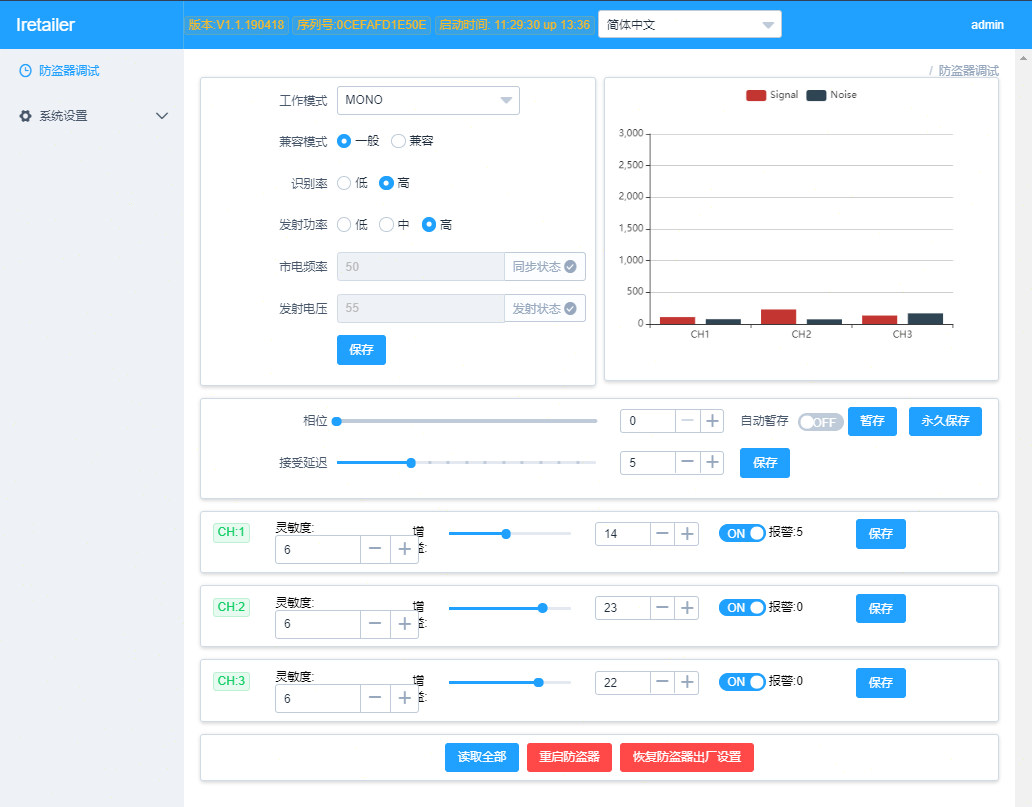Open the 工作模式 MONO dropdown

[428, 100]
